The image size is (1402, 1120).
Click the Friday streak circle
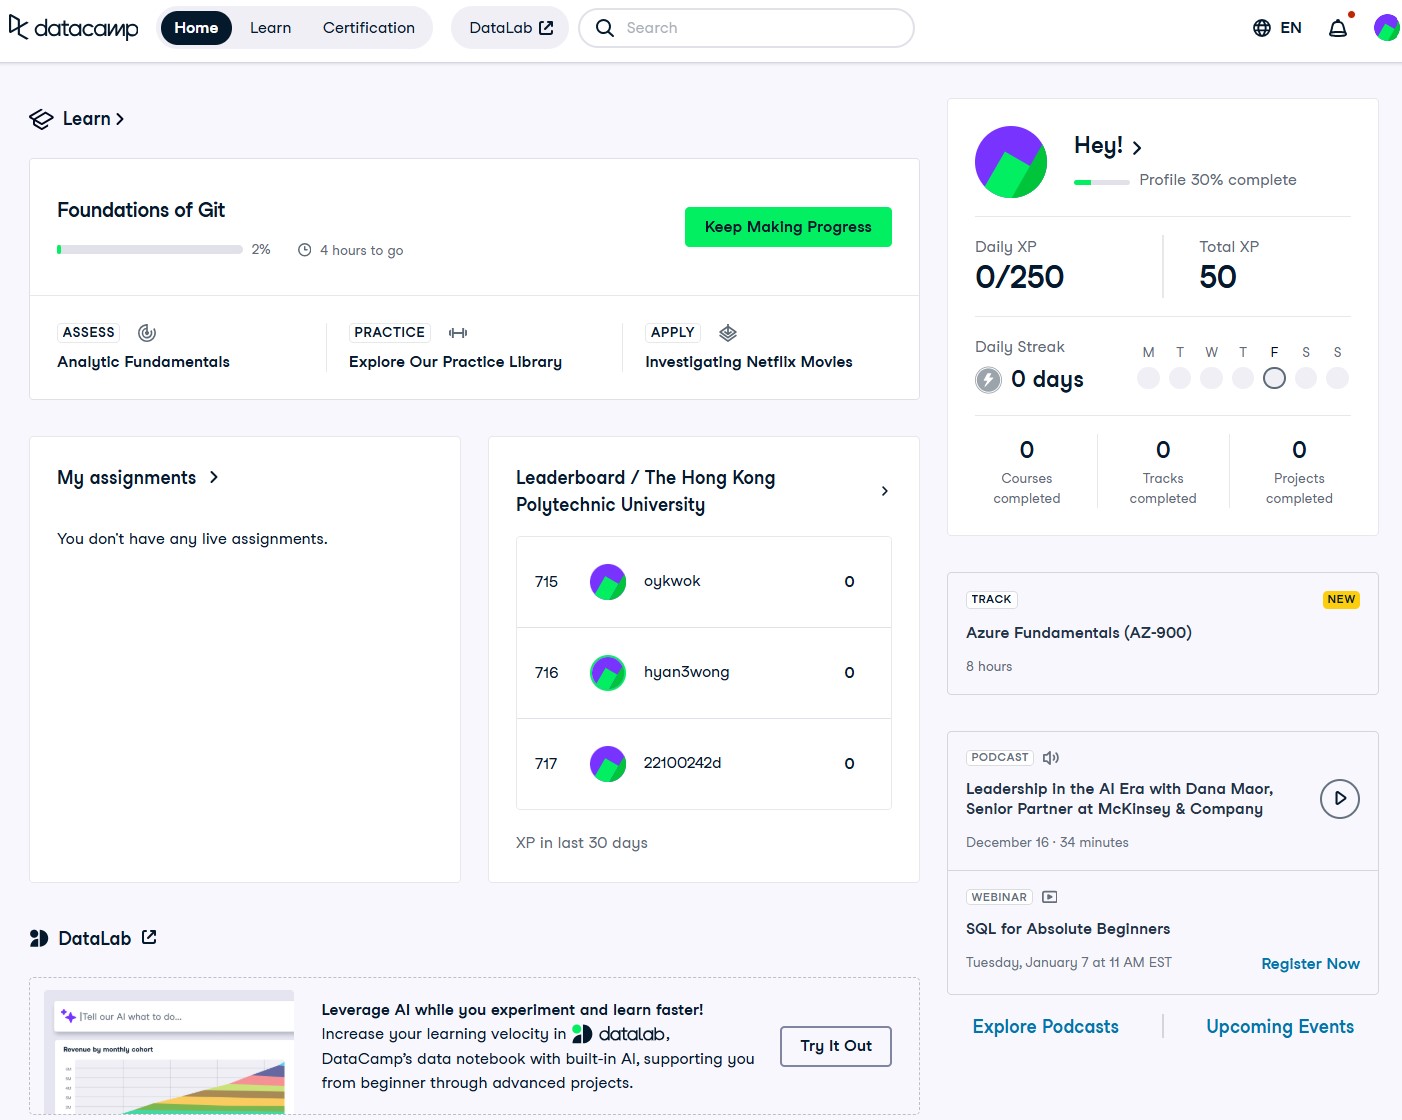click(1274, 378)
